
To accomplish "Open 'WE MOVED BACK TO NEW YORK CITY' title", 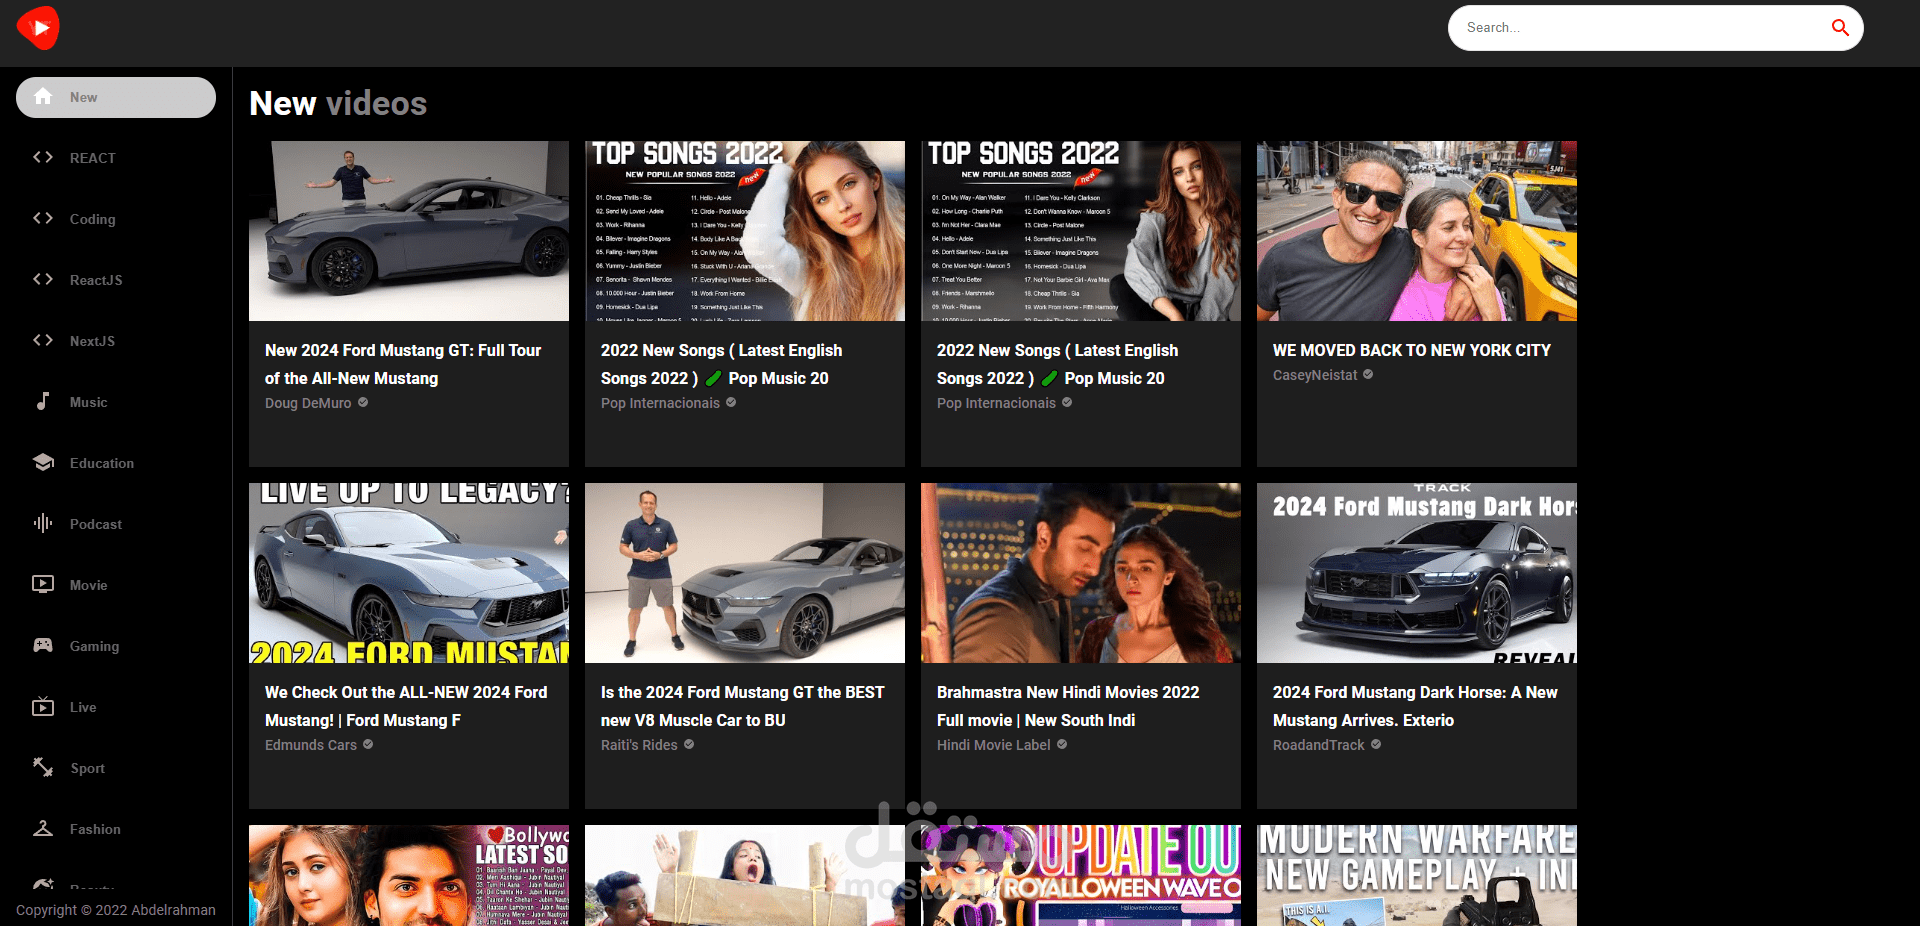I will (1412, 350).
